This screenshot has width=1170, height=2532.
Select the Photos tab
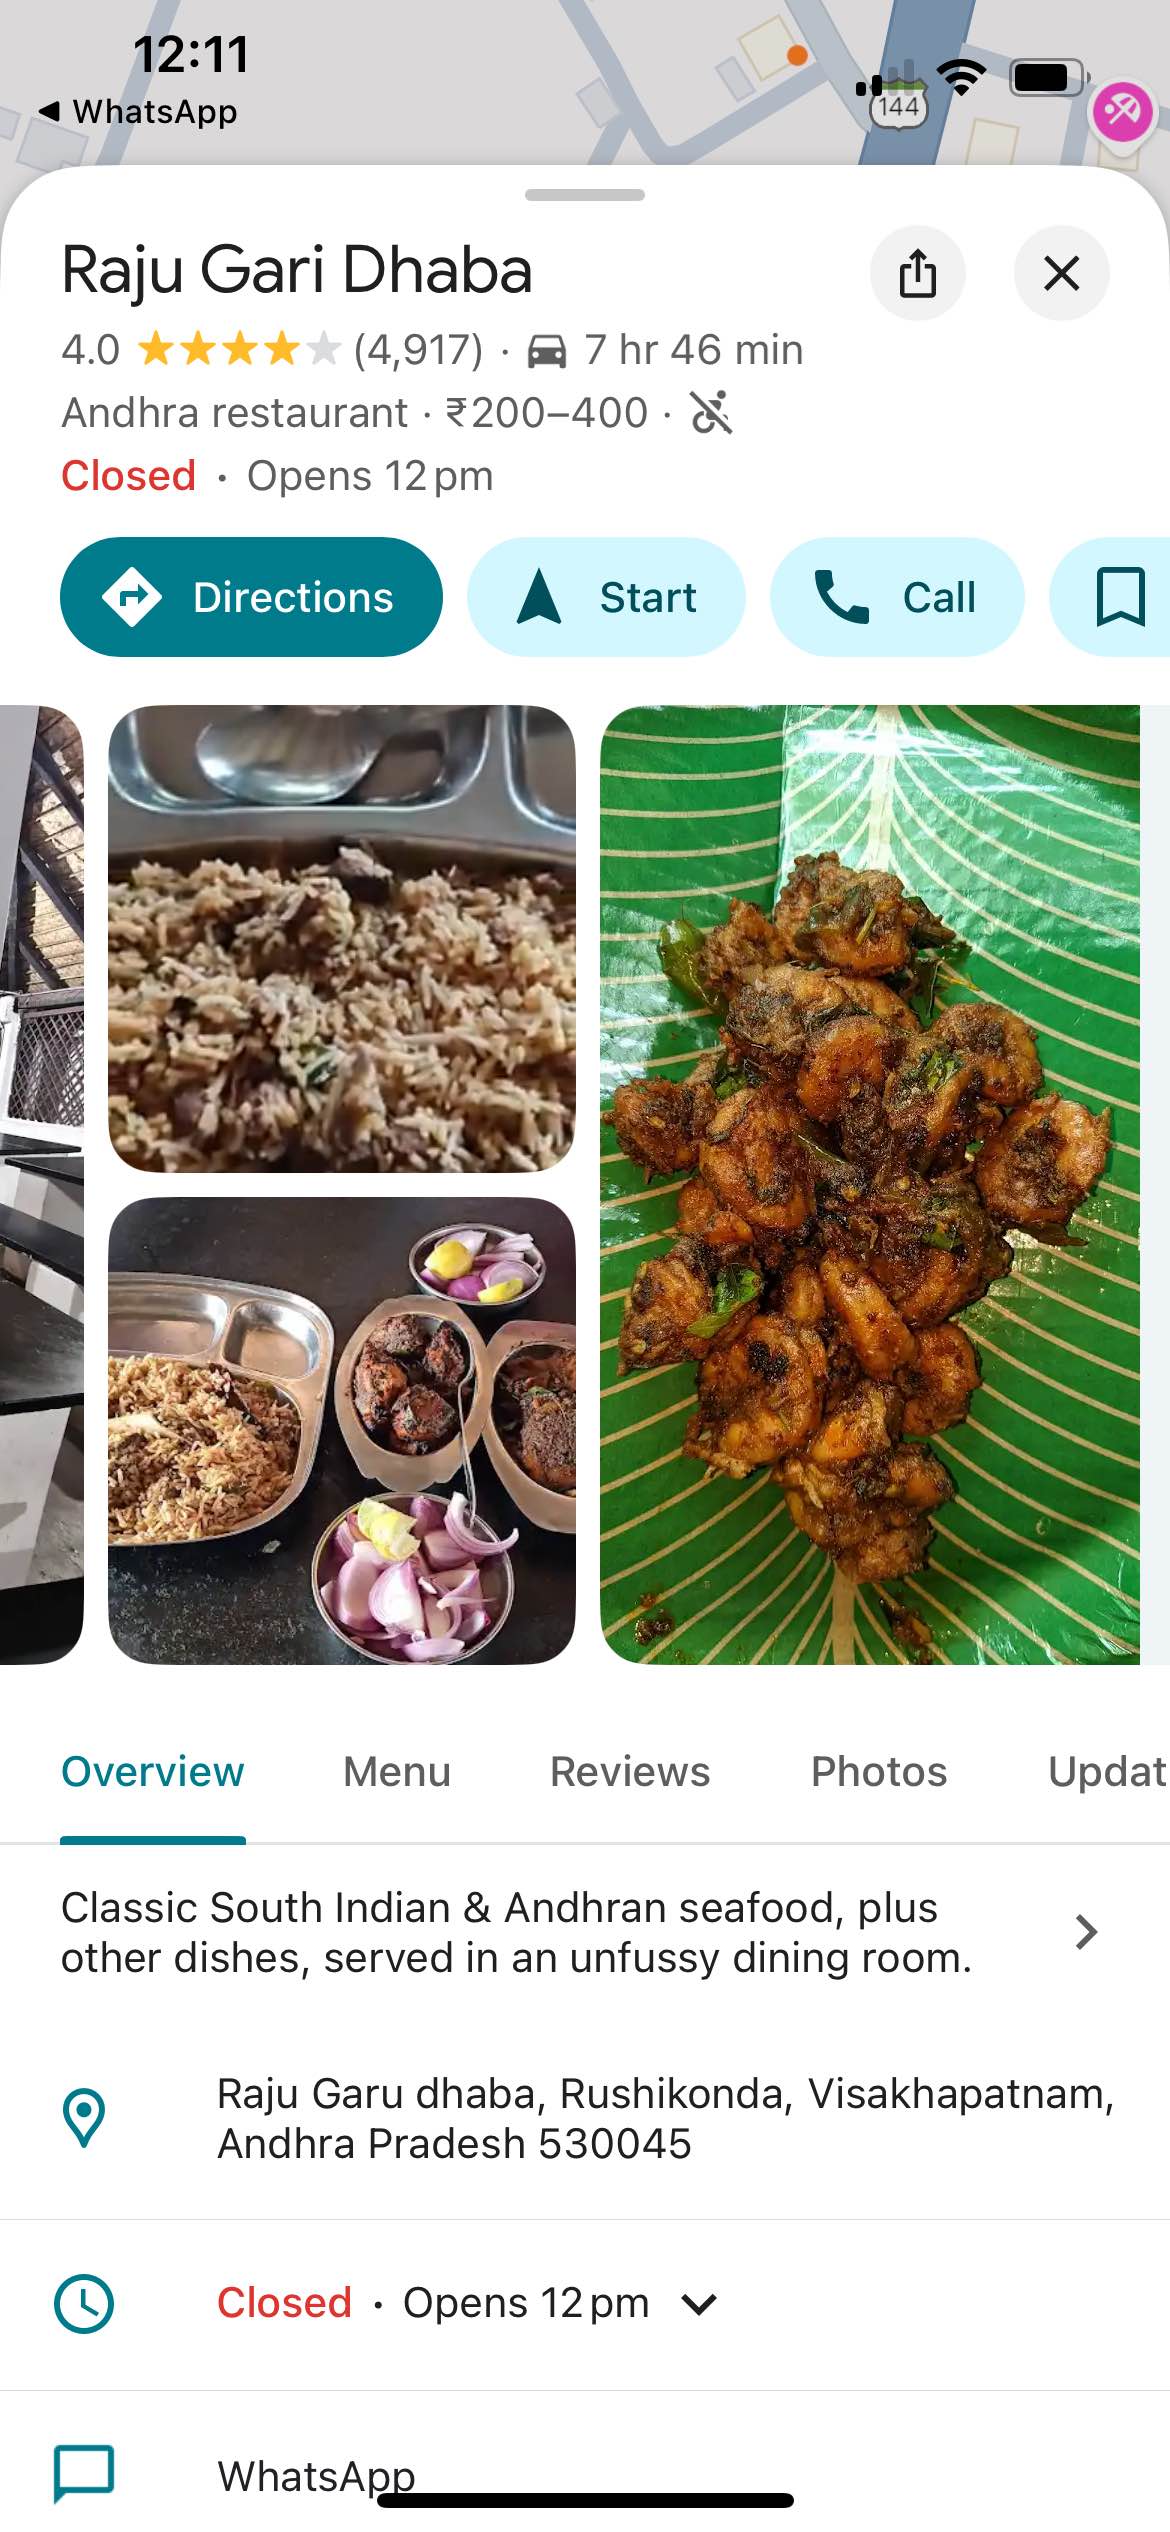pyautogui.click(x=878, y=1771)
